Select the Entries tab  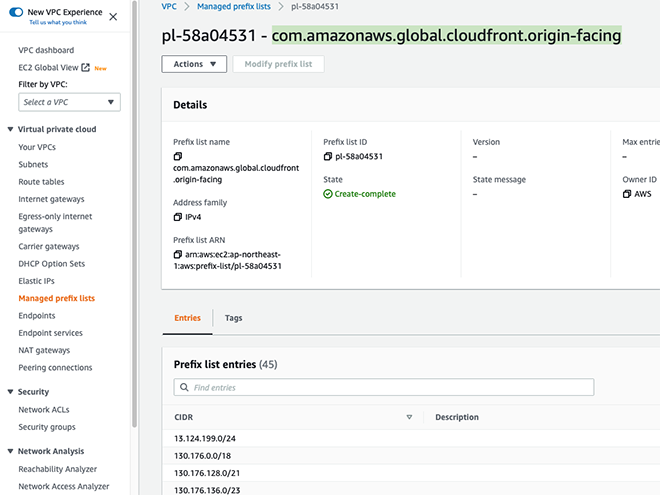point(187,318)
